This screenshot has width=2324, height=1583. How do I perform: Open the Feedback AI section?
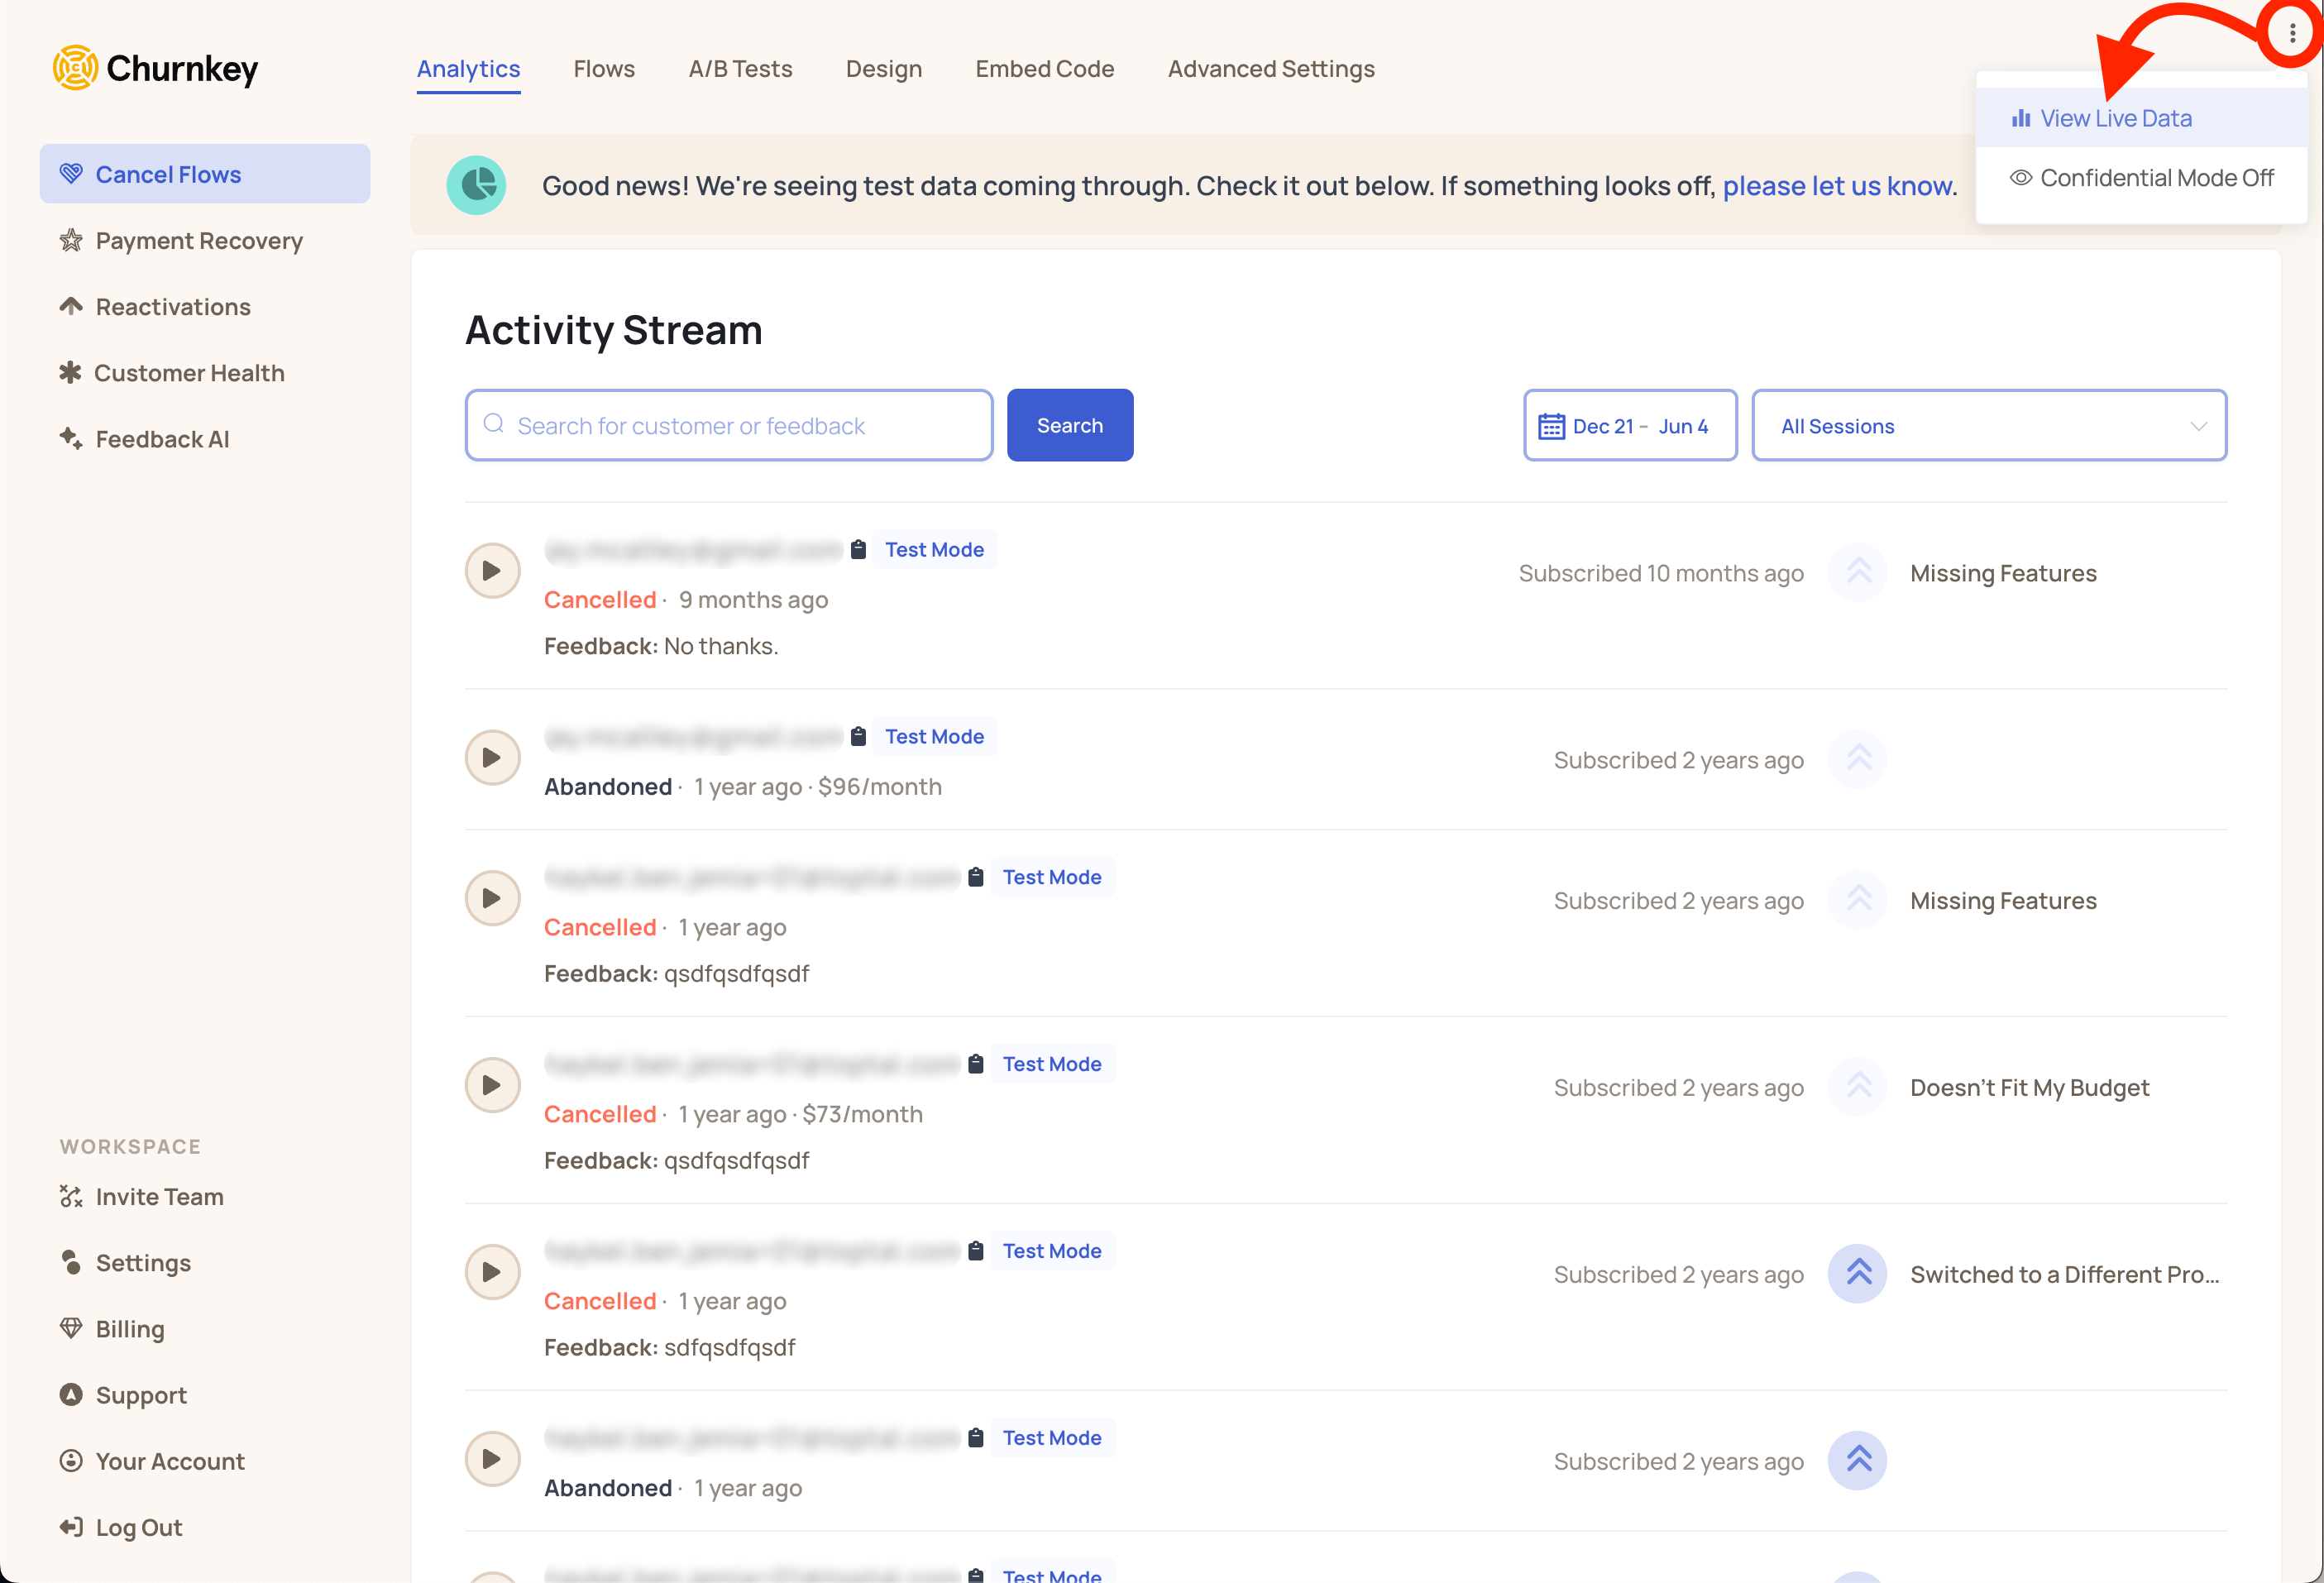(x=162, y=438)
